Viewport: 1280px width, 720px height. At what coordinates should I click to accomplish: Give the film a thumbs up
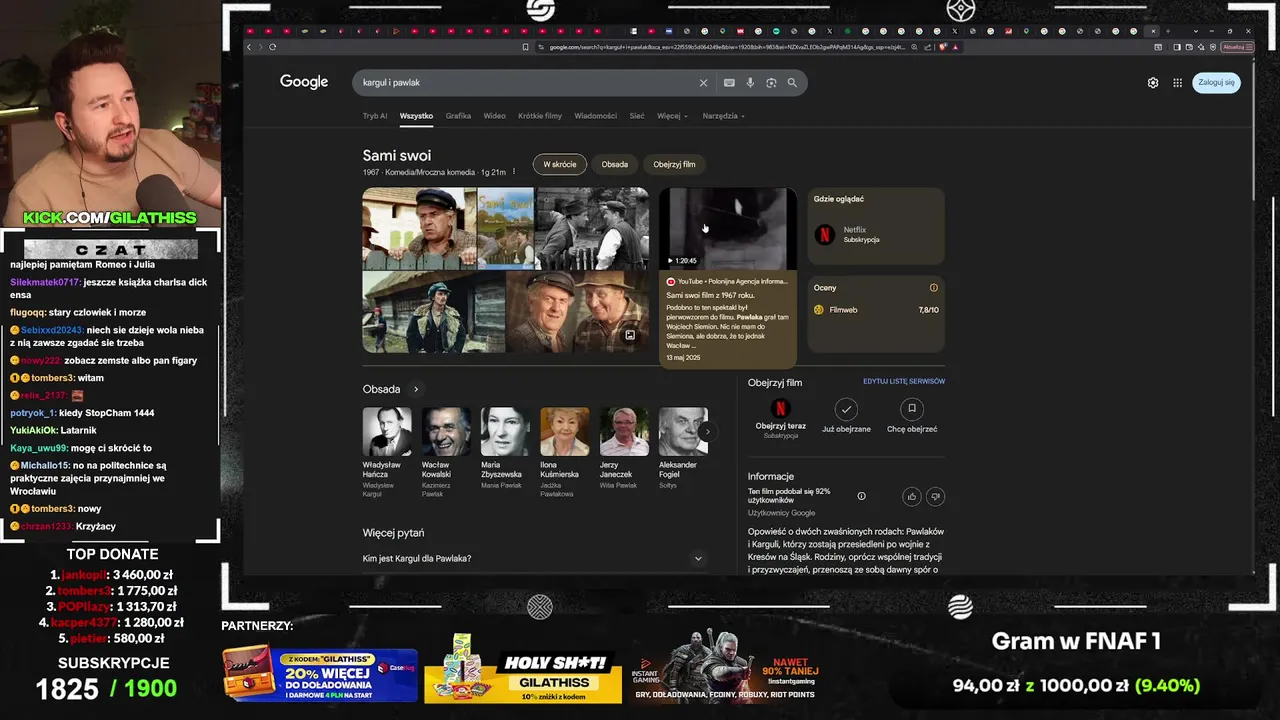(x=912, y=496)
